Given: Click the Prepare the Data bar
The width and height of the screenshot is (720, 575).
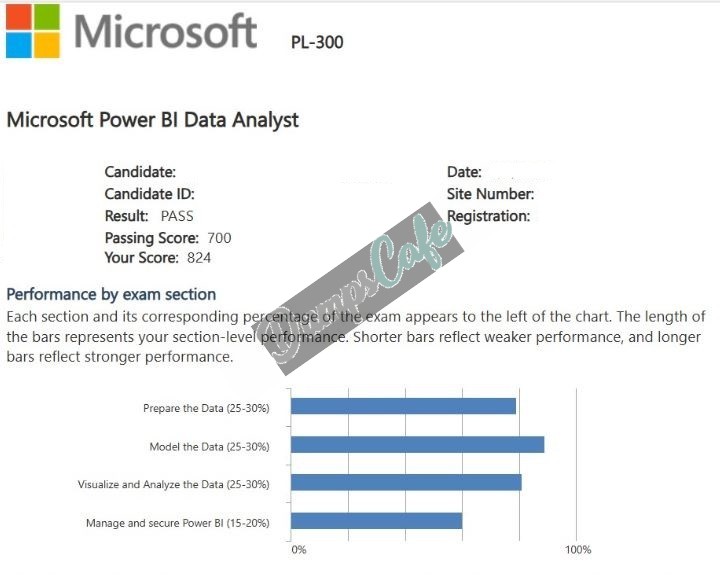Looking at the screenshot, I should click(x=403, y=406).
